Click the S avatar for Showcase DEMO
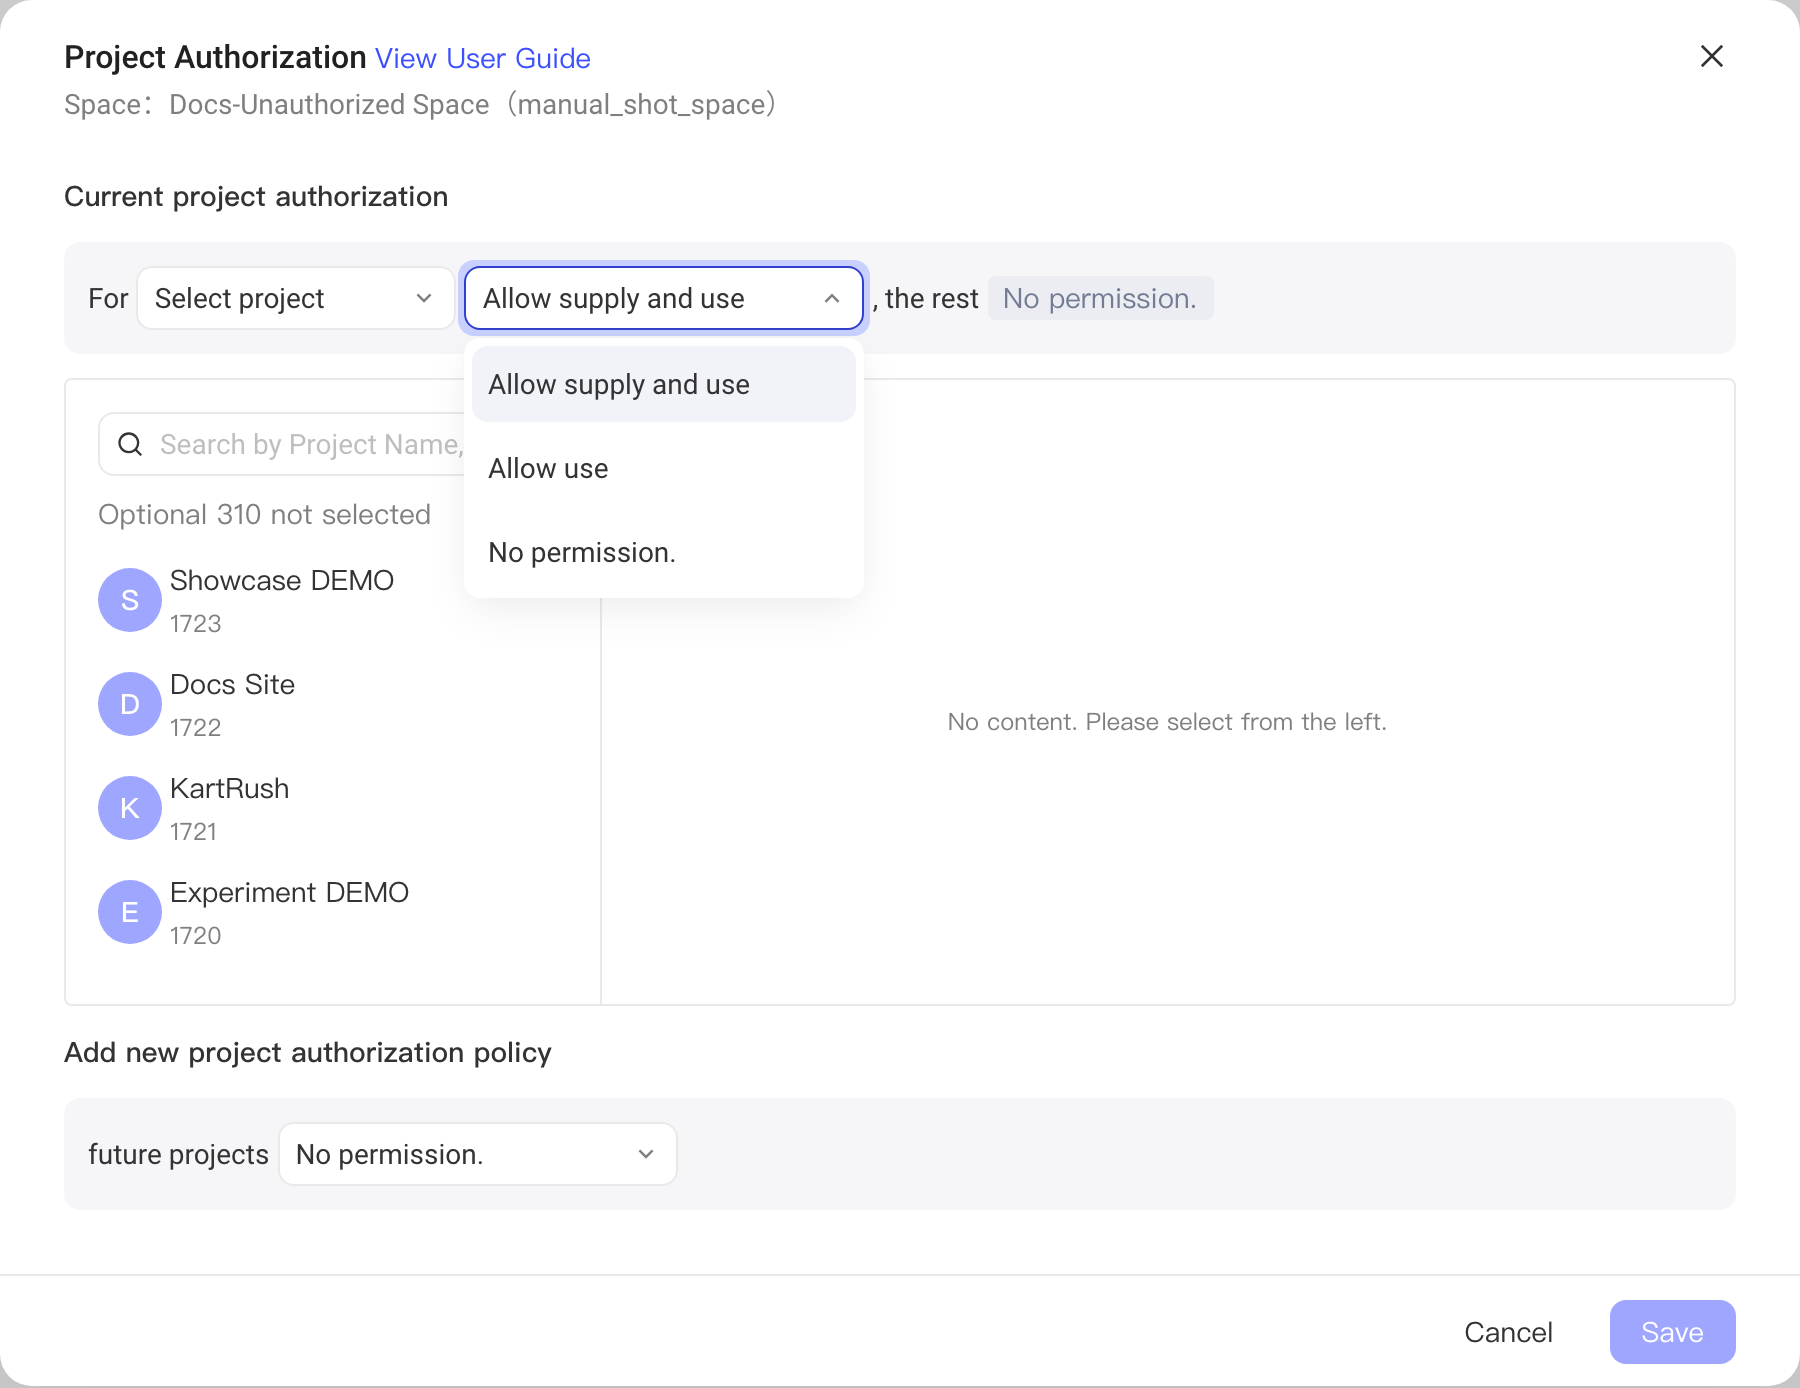 130,600
